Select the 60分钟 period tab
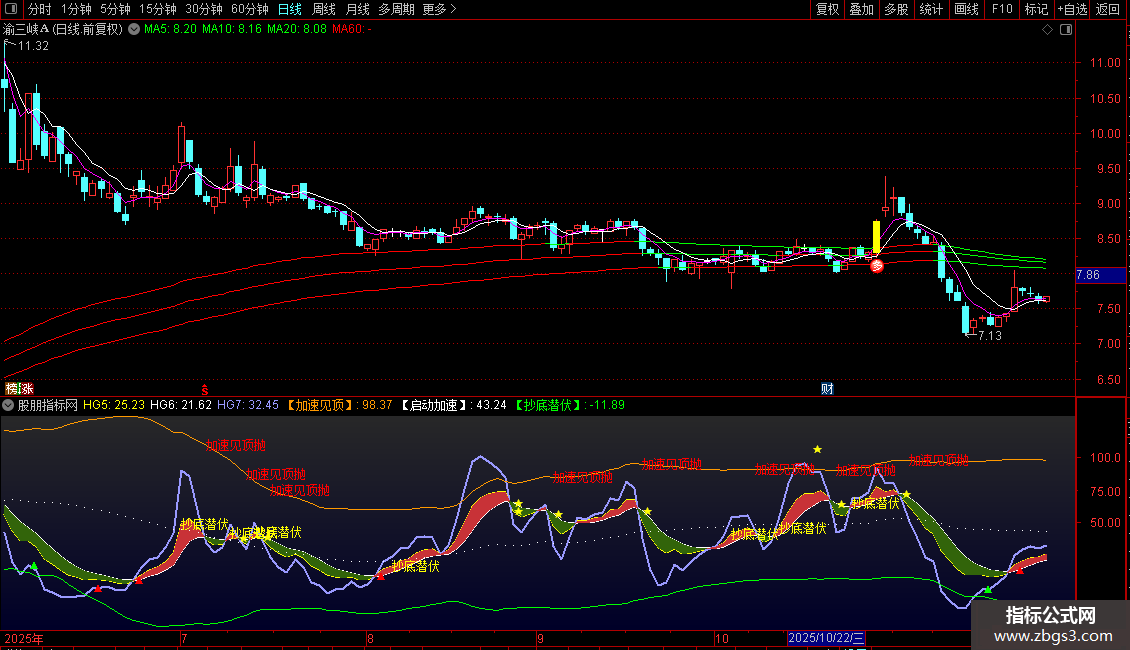 click(249, 9)
